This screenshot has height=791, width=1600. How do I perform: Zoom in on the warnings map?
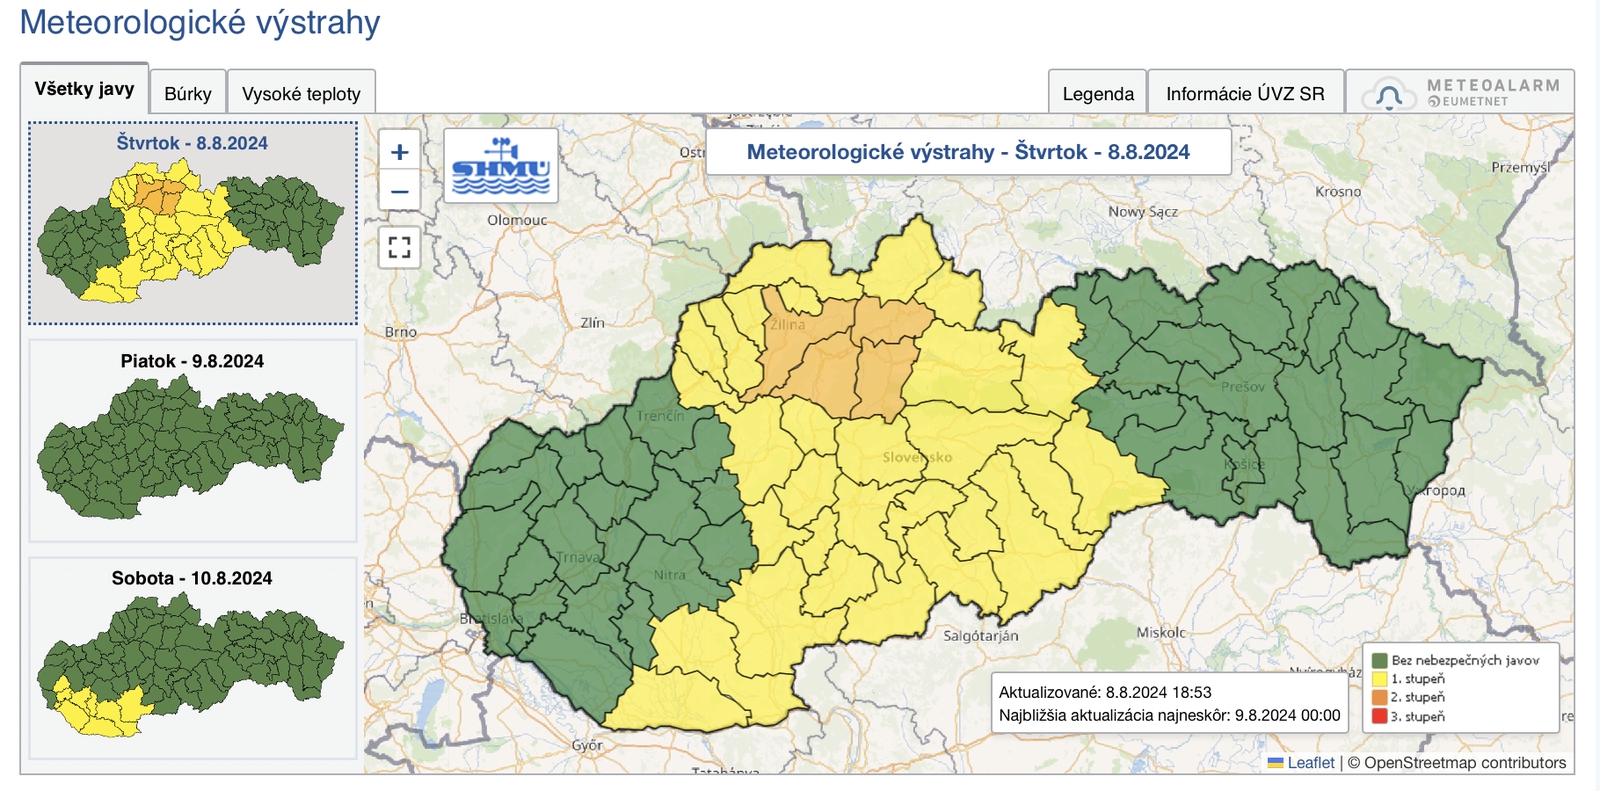pos(400,152)
